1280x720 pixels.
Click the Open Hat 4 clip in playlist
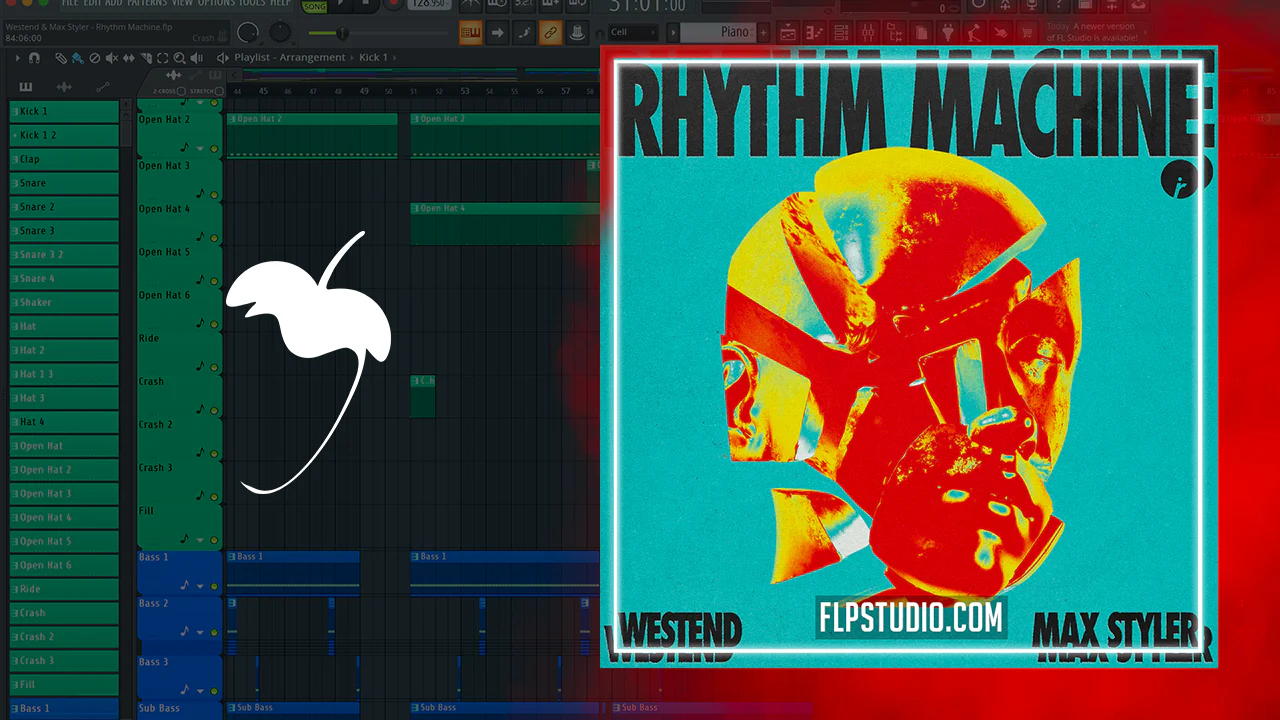click(505, 224)
